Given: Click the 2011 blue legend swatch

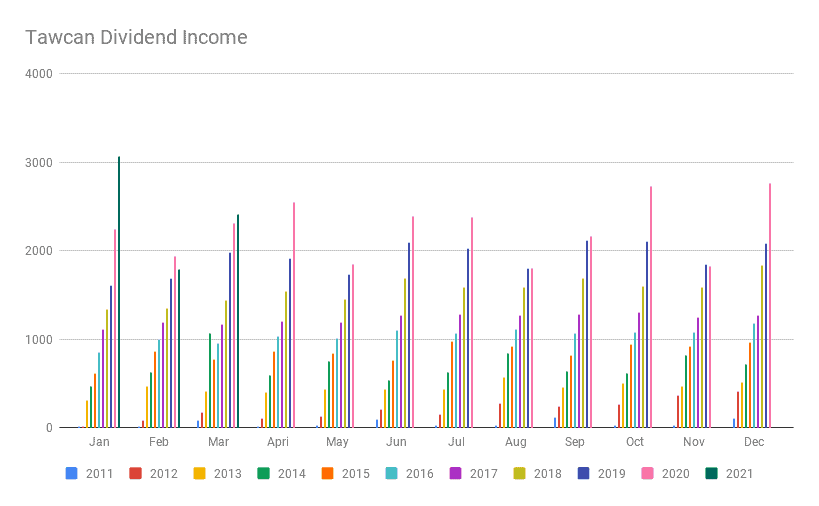Looking at the screenshot, I should 71,473.
